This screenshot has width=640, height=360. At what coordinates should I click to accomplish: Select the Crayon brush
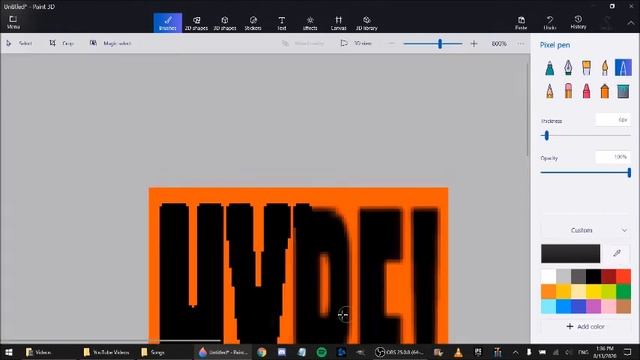pos(587,91)
